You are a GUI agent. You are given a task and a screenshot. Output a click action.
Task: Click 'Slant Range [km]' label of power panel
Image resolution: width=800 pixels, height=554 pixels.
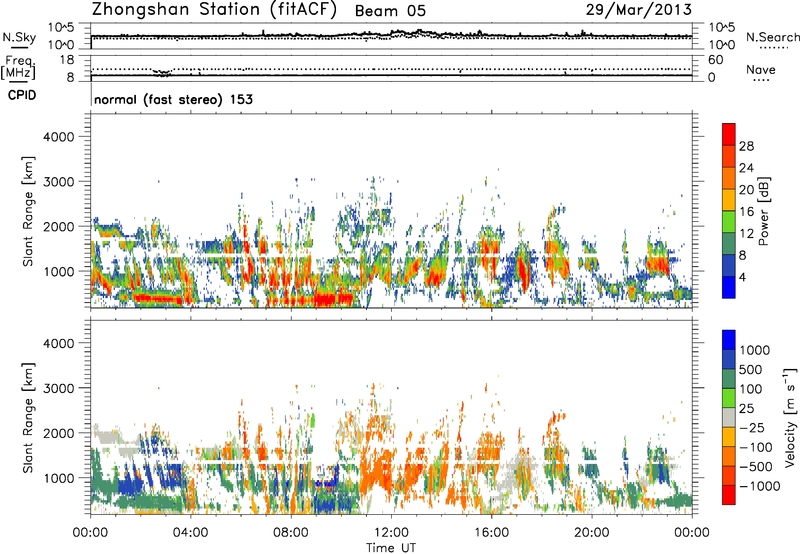pyautogui.click(x=28, y=211)
